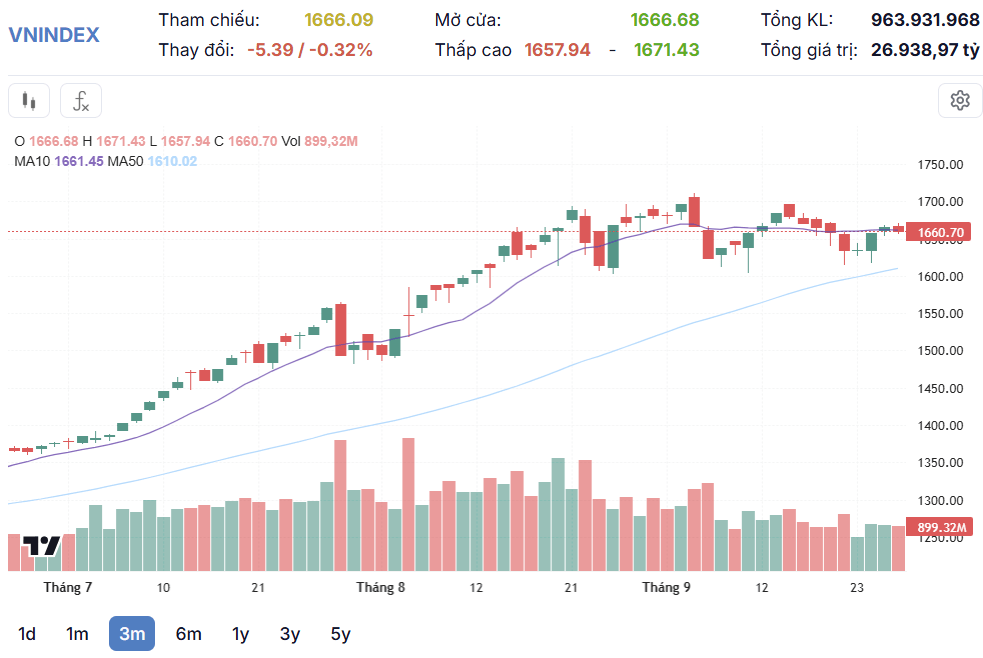Viewport: 983px width, 658px height.
Task: Click the Tháng 9 timeline label
Action: click(x=666, y=587)
